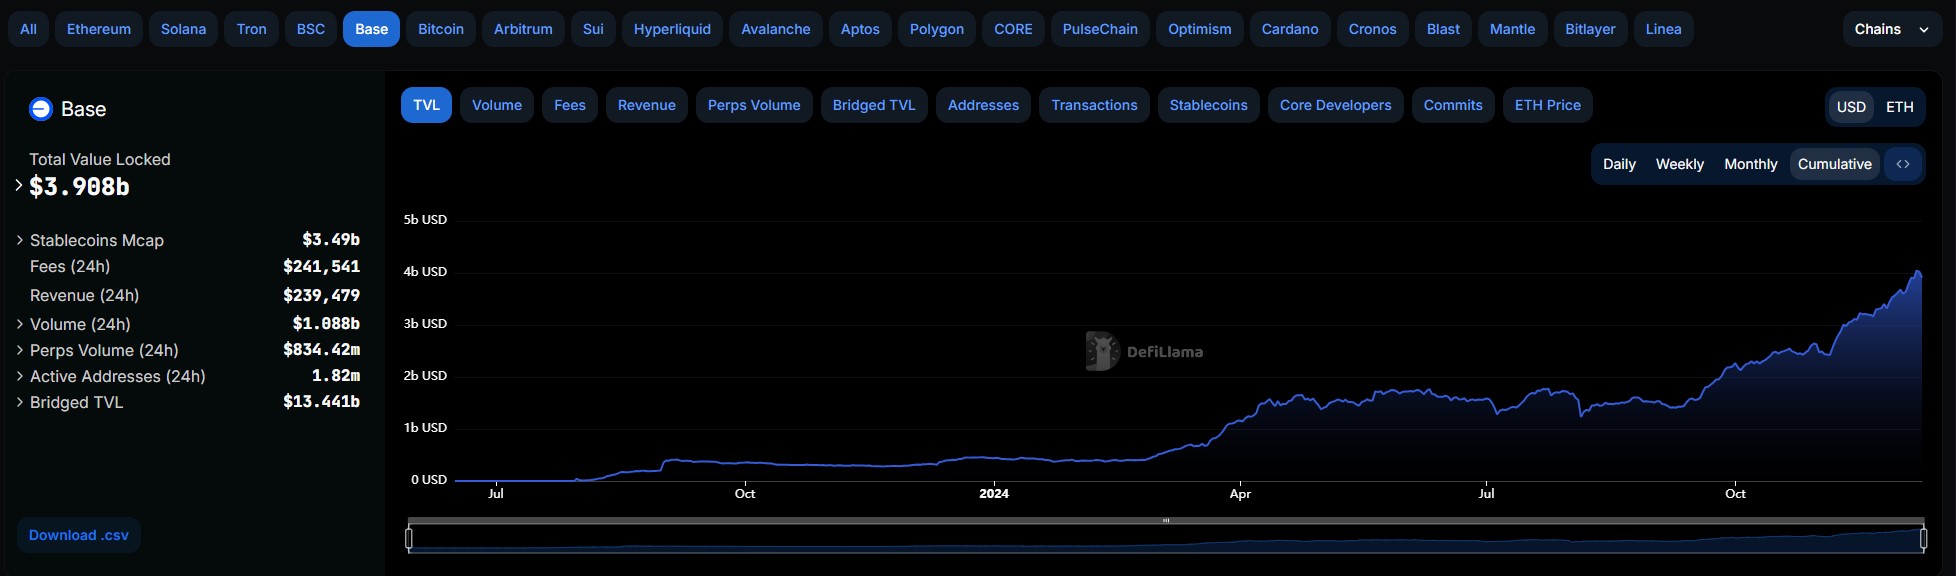This screenshot has height=576, width=1956.
Task: Expand Bridged TVL row
Action: pyautogui.click(x=20, y=402)
